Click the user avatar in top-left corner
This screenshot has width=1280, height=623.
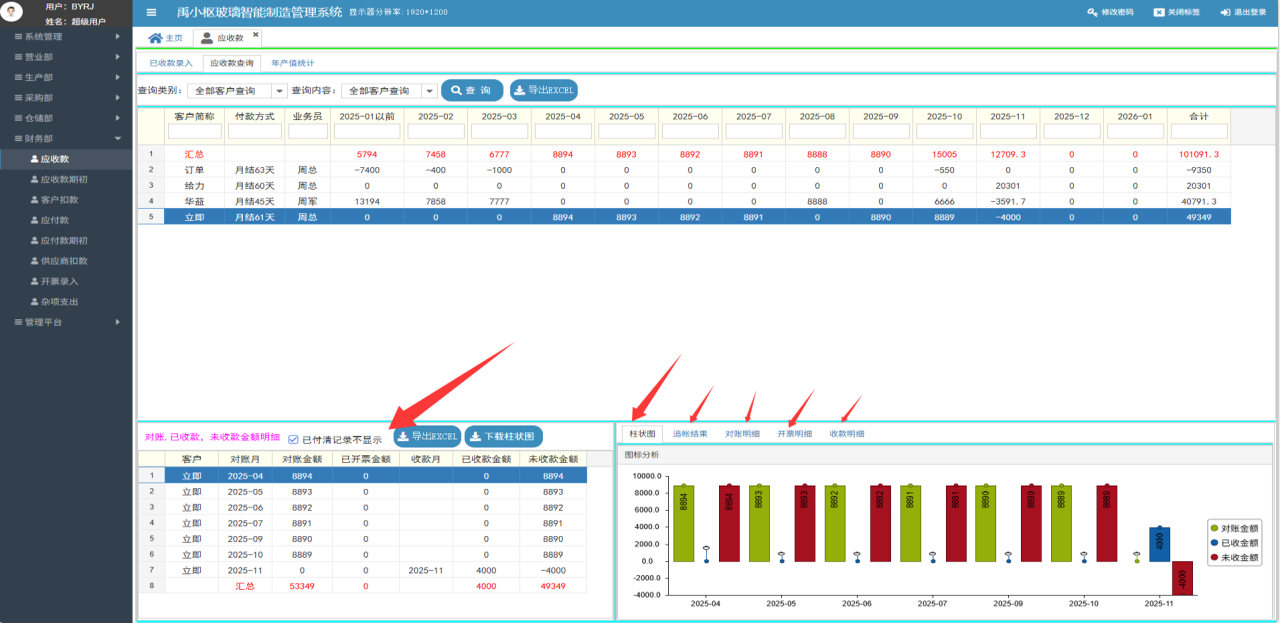click(x=13, y=13)
